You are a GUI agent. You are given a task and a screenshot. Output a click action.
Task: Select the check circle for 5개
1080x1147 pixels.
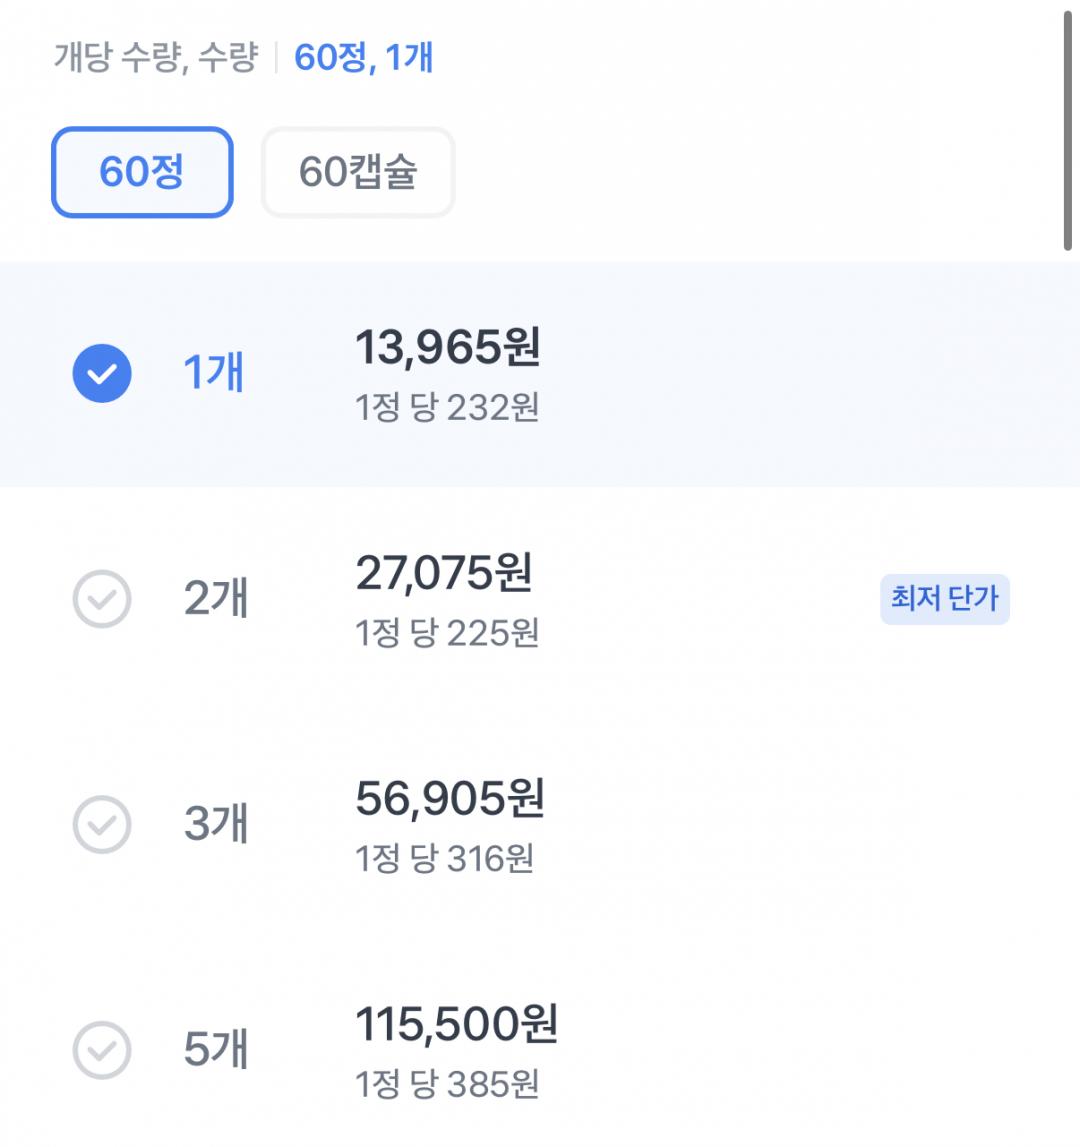pyautogui.click(x=102, y=1050)
